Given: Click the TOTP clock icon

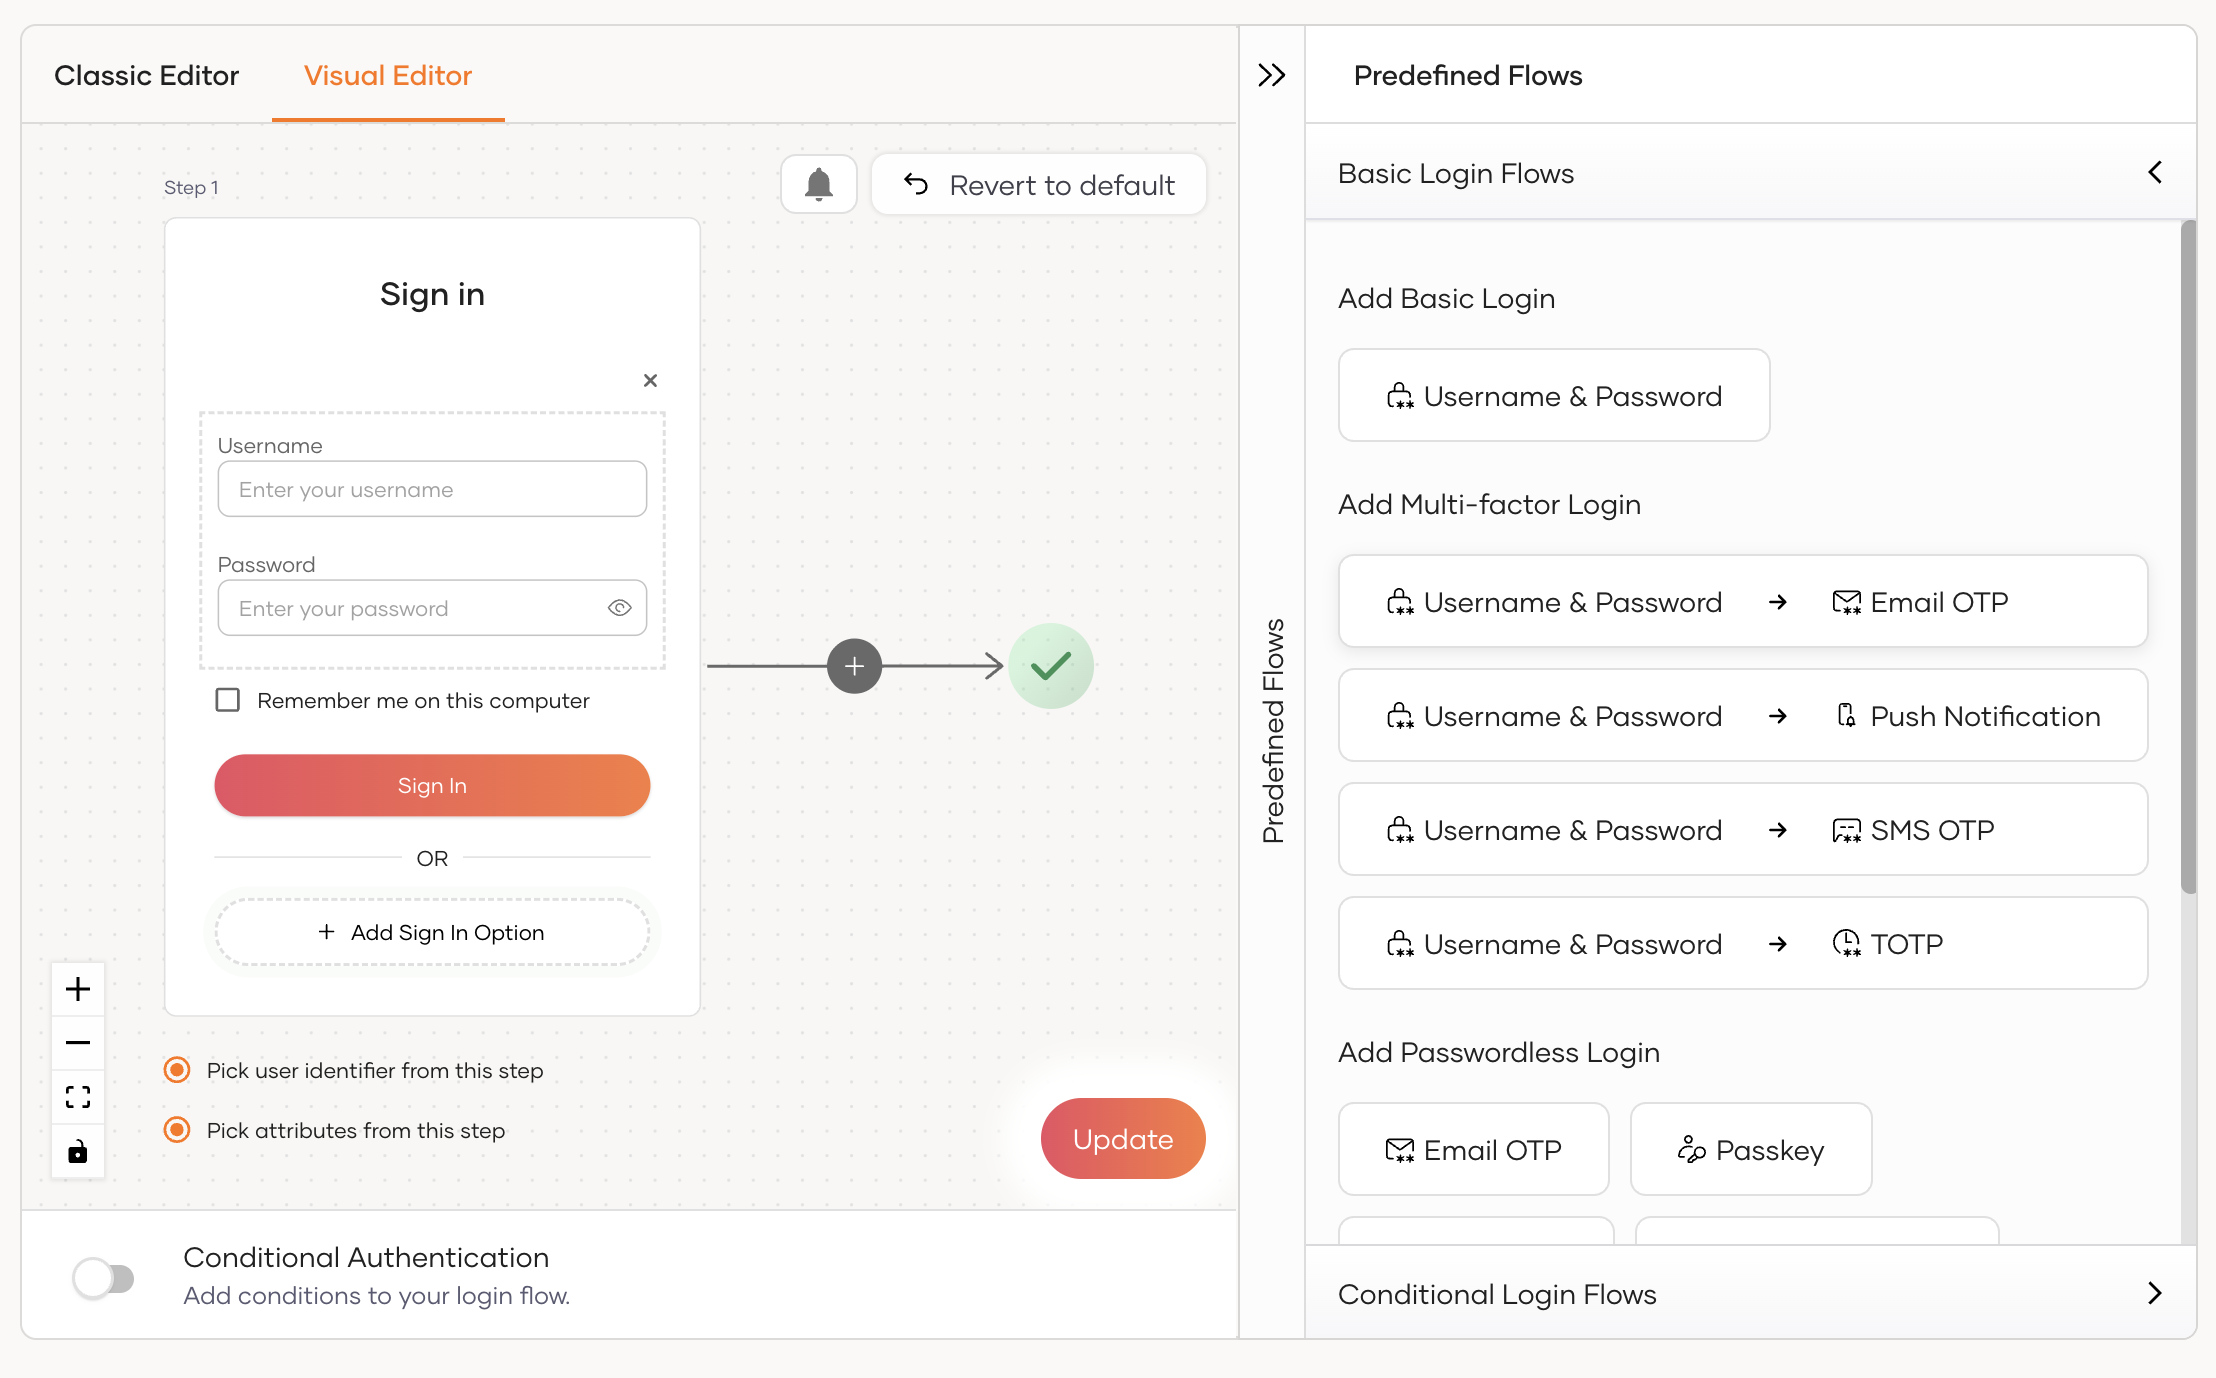Looking at the screenshot, I should [1846, 943].
